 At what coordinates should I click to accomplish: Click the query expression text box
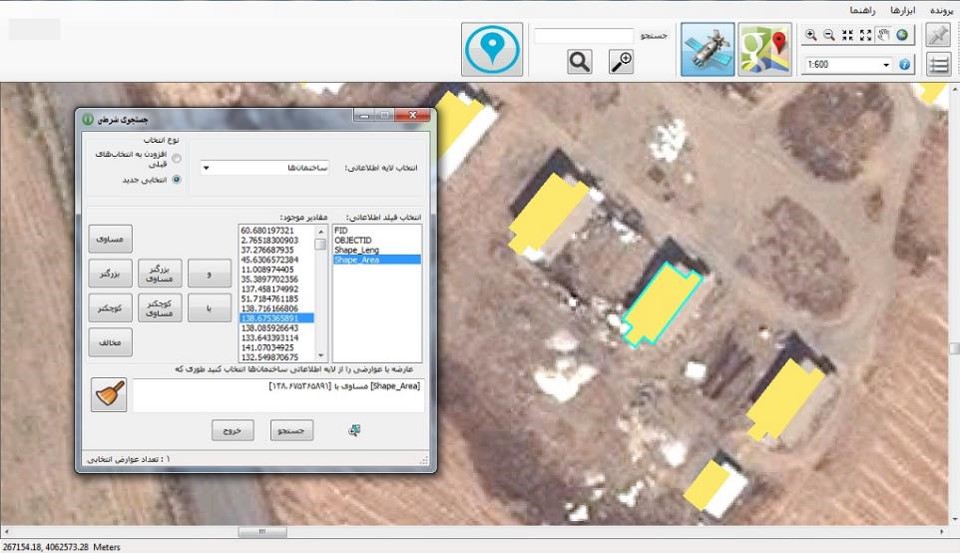[x=279, y=395]
